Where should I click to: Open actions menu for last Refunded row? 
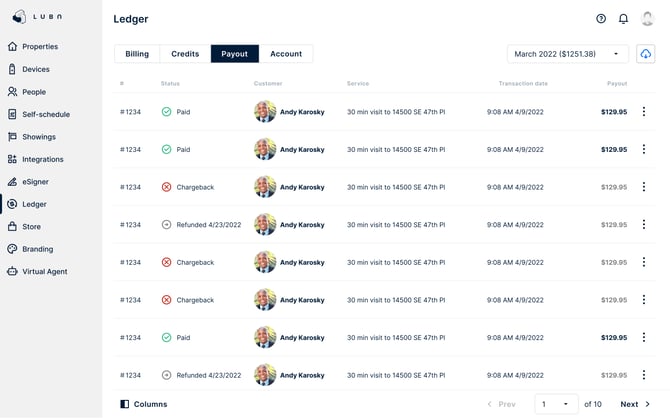click(644, 375)
